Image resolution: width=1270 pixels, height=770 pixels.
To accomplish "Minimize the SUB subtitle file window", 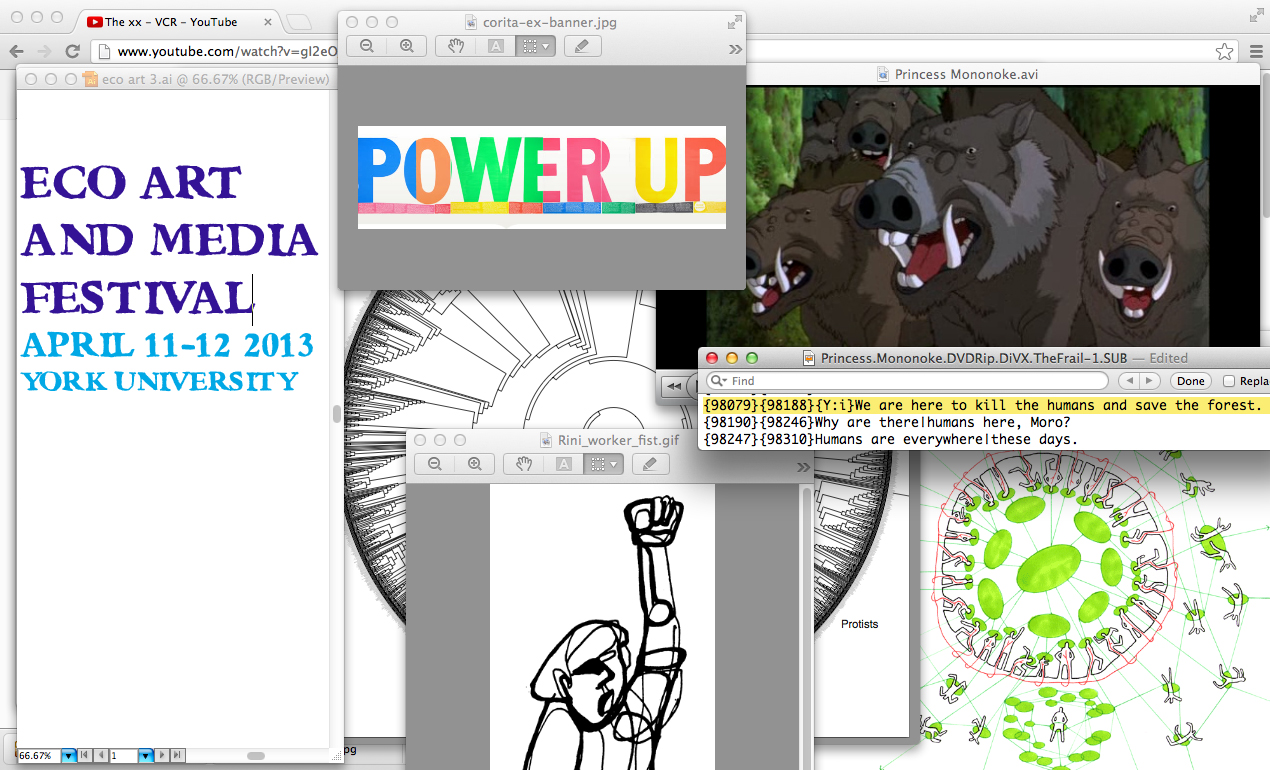I will click(x=732, y=358).
